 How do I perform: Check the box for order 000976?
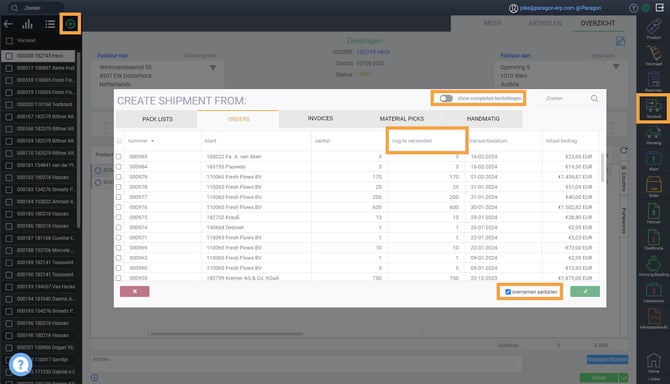pyautogui.click(x=119, y=207)
